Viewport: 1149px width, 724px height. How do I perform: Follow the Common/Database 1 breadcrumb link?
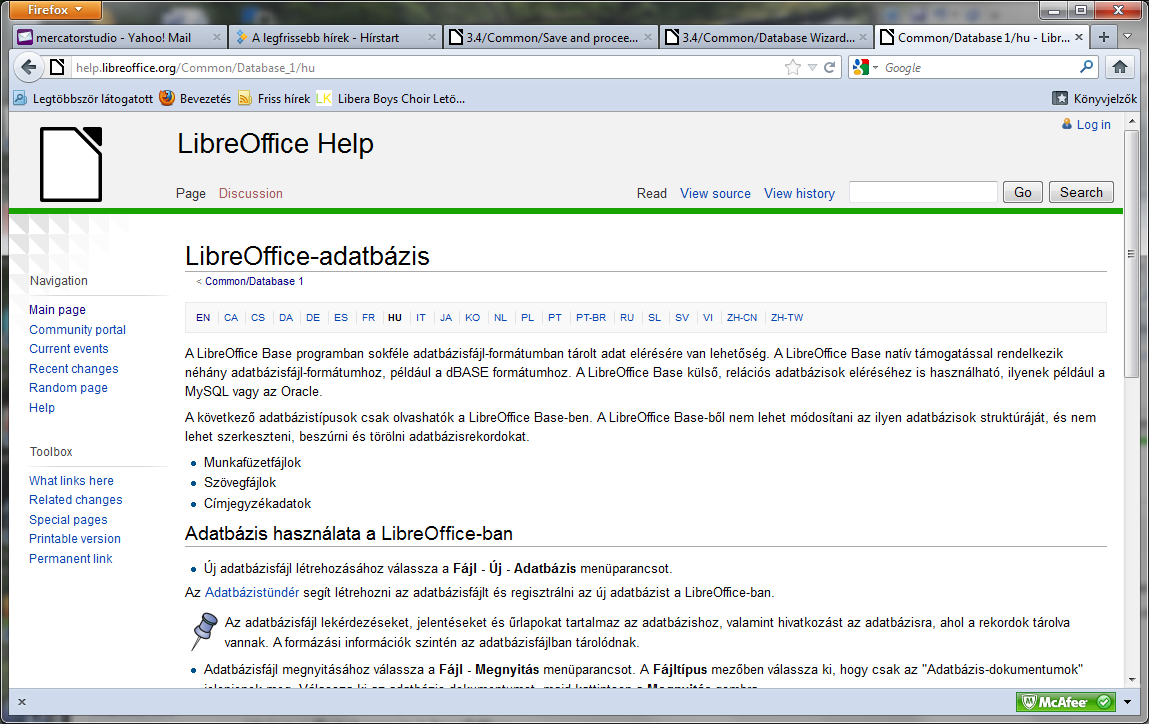[x=254, y=281]
